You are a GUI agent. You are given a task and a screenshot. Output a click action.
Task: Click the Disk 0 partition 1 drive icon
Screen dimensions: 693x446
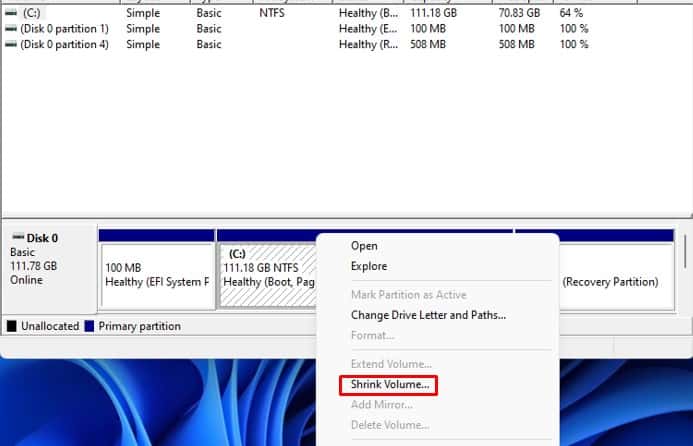(11, 29)
